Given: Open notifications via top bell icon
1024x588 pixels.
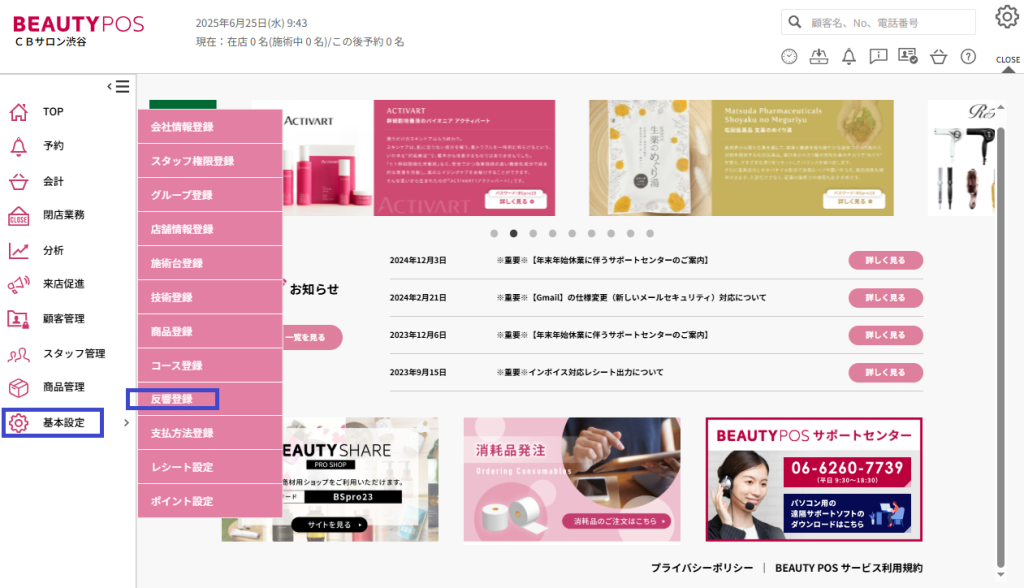Looking at the screenshot, I should point(849,57).
